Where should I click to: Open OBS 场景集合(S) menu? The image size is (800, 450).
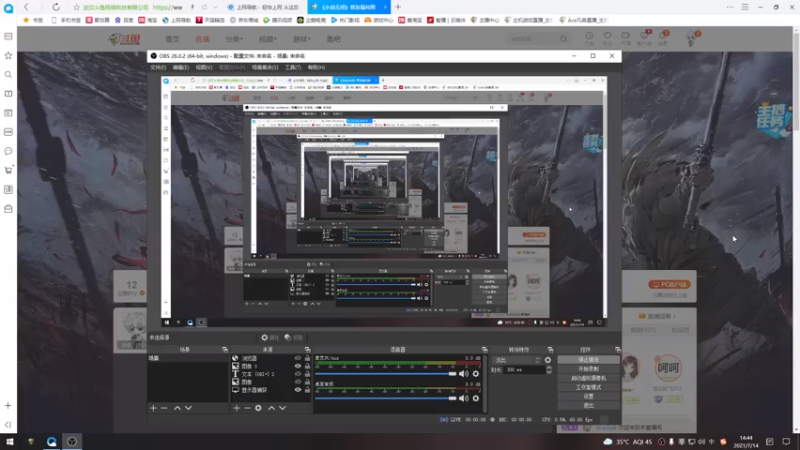265,67
